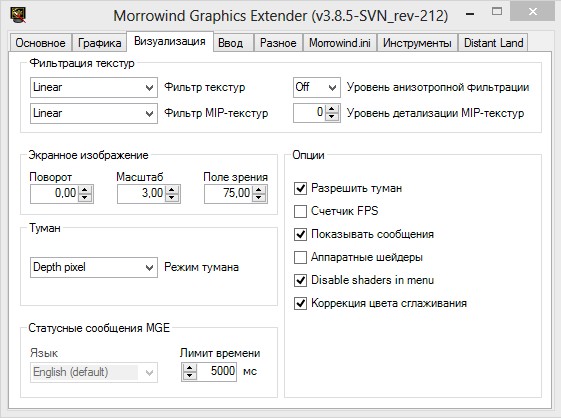Minimize the Morrowind Graphics Extender window
Screen dimensions: 561x418
pos(471,14)
